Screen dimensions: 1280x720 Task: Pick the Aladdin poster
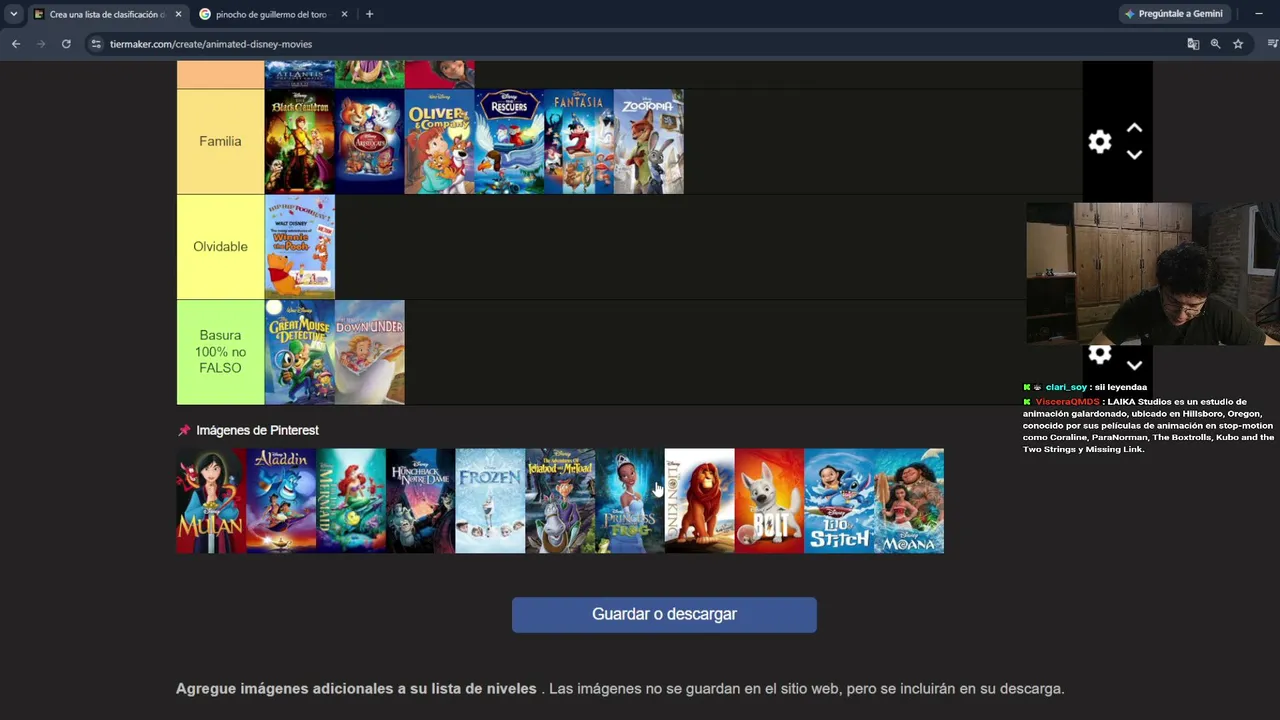pyautogui.click(x=281, y=501)
